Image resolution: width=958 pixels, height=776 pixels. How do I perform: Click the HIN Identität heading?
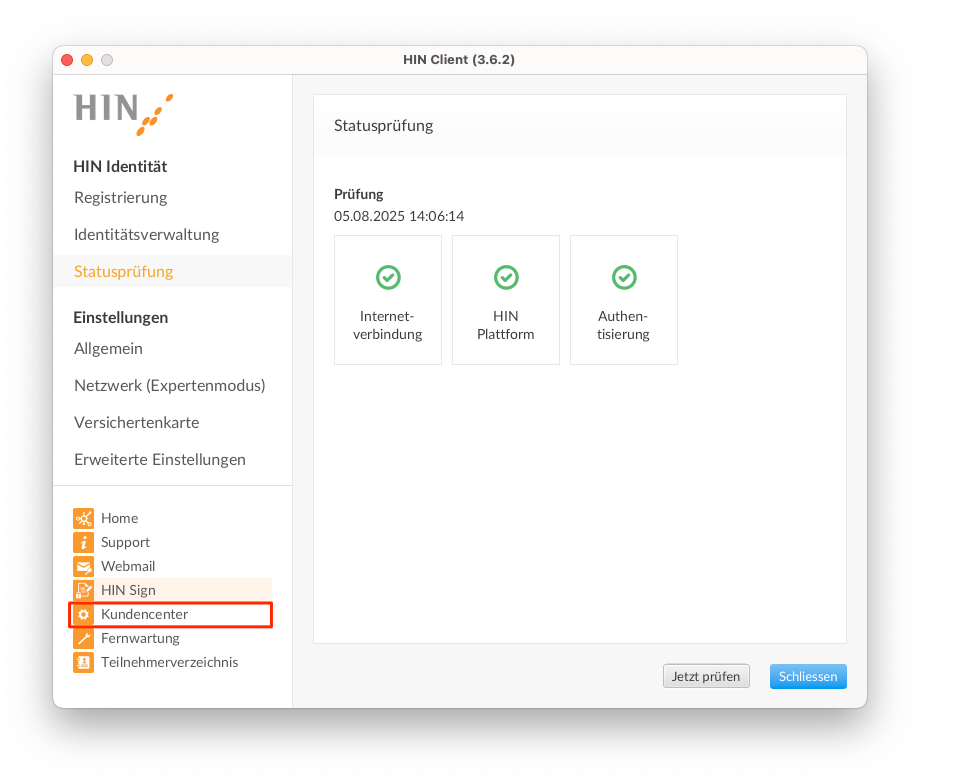coord(120,166)
